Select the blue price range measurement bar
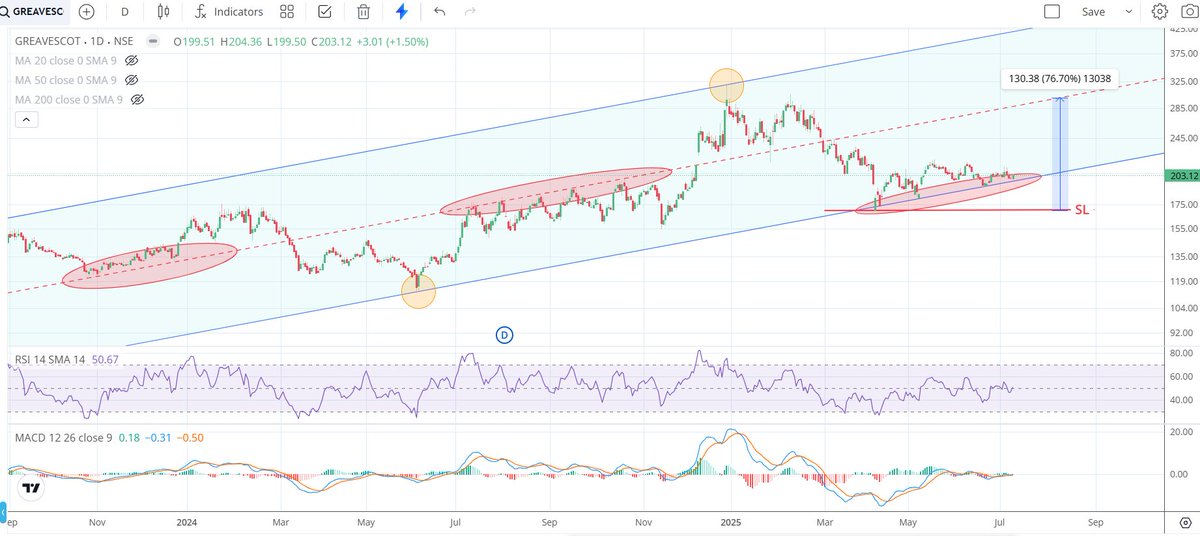The image size is (1200, 536). (x=1059, y=154)
